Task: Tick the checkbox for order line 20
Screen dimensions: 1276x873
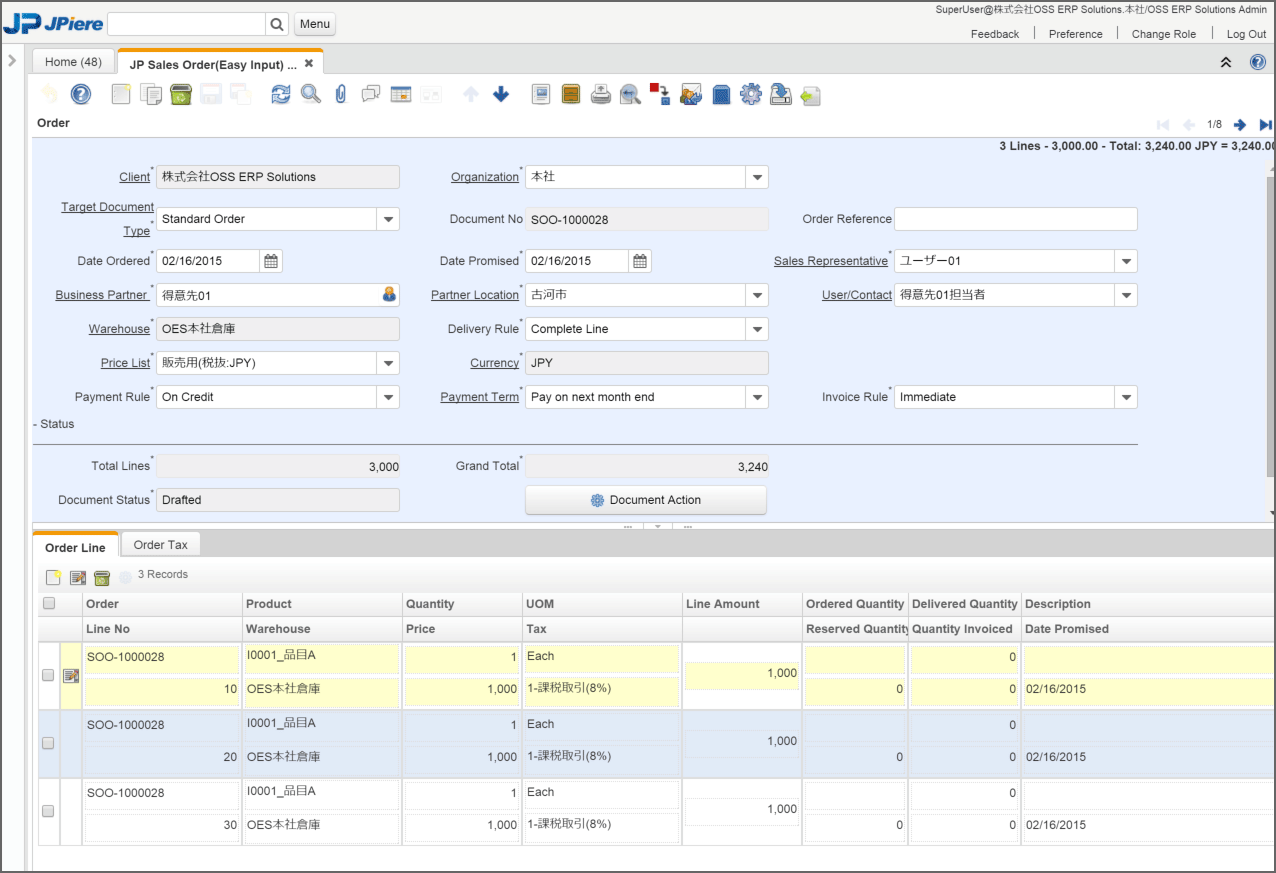Action: point(48,743)
